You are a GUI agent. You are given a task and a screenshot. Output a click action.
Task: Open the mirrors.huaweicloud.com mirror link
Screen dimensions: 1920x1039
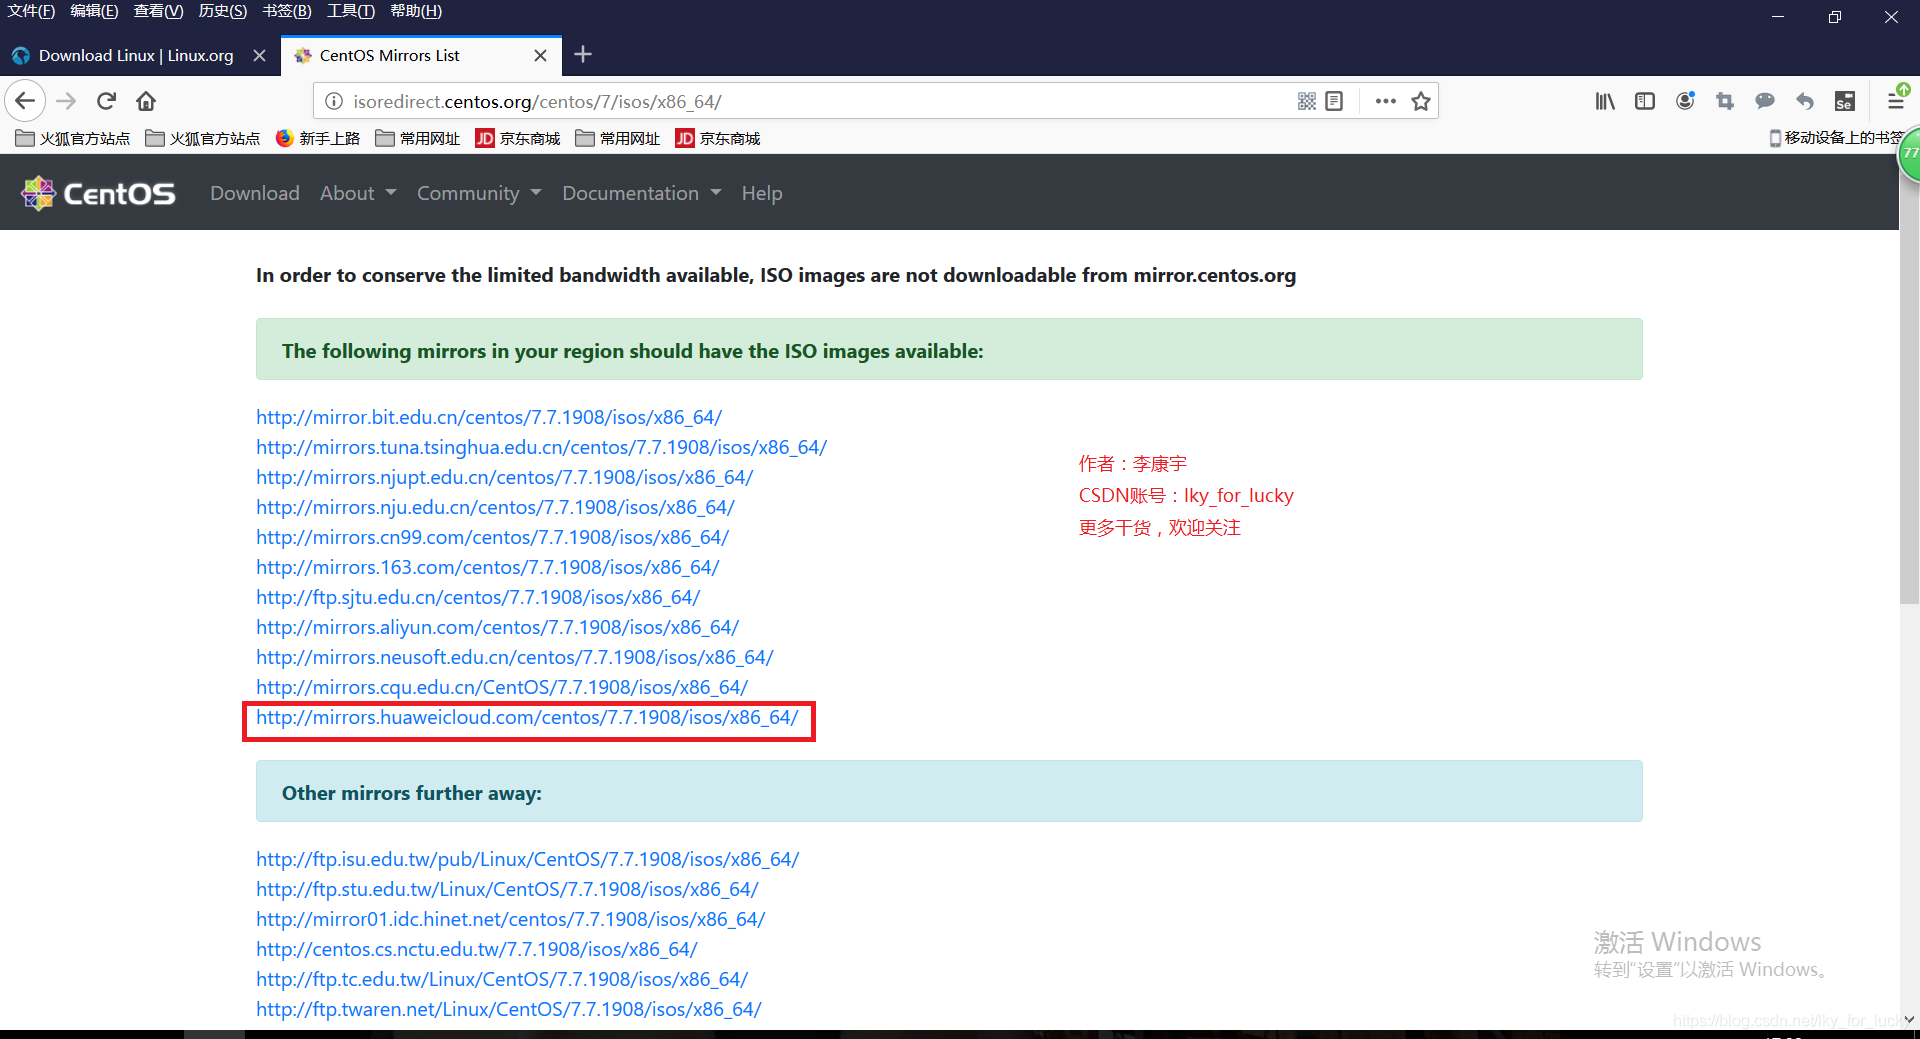(527, 717)
